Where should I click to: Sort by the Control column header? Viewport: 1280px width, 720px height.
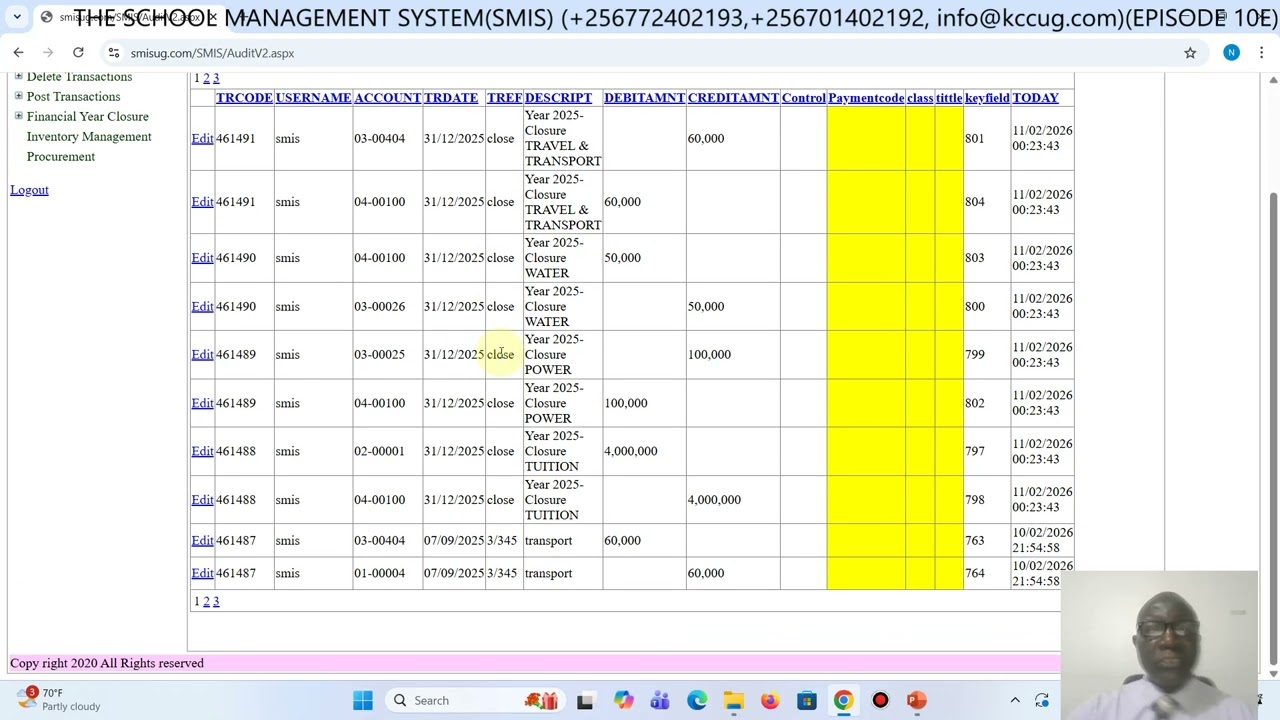point(804,98)
